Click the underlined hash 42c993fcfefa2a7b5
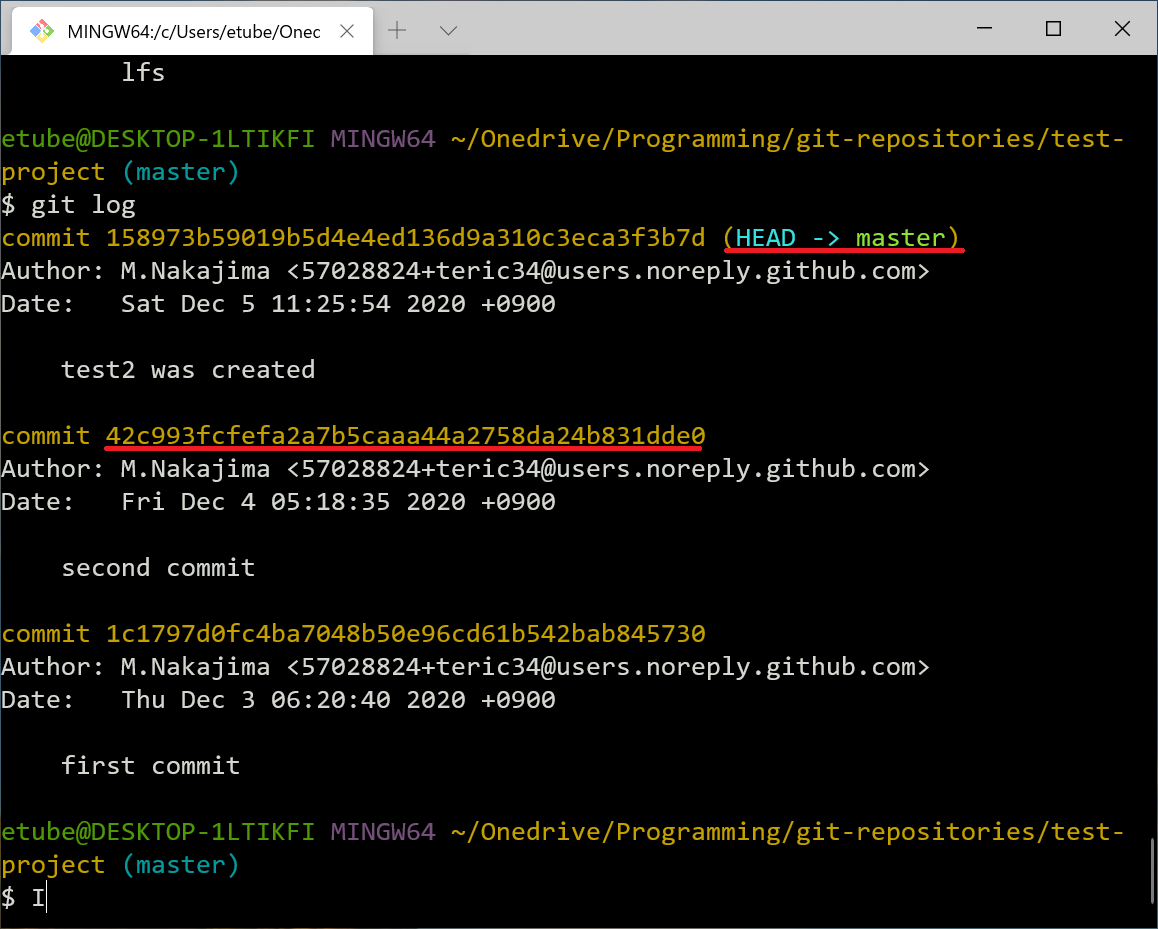This screenshot has height=929, width=1158. point(405,436)
